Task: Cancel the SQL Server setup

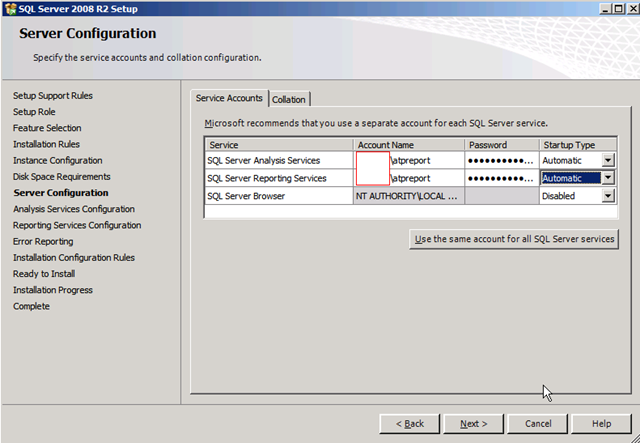Action: pos(537,423)
